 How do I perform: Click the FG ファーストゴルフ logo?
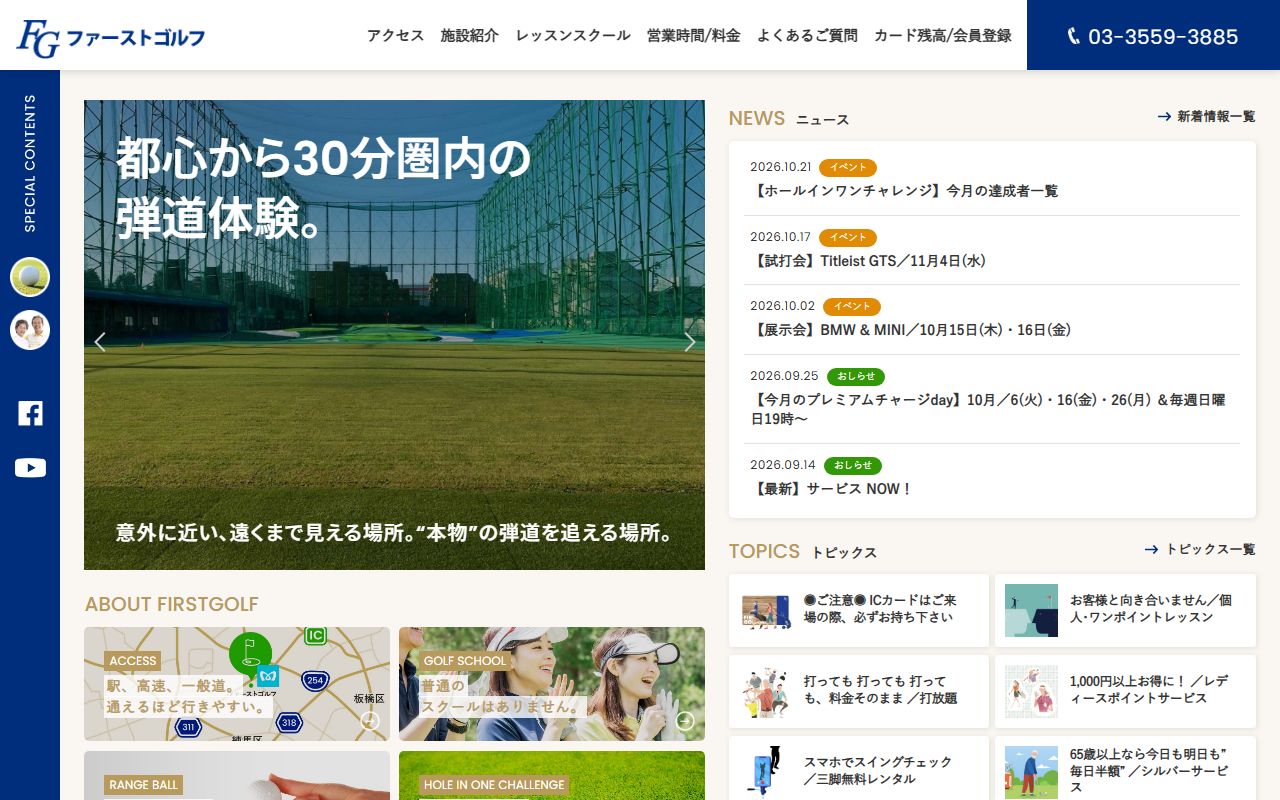tap(111, 38)
